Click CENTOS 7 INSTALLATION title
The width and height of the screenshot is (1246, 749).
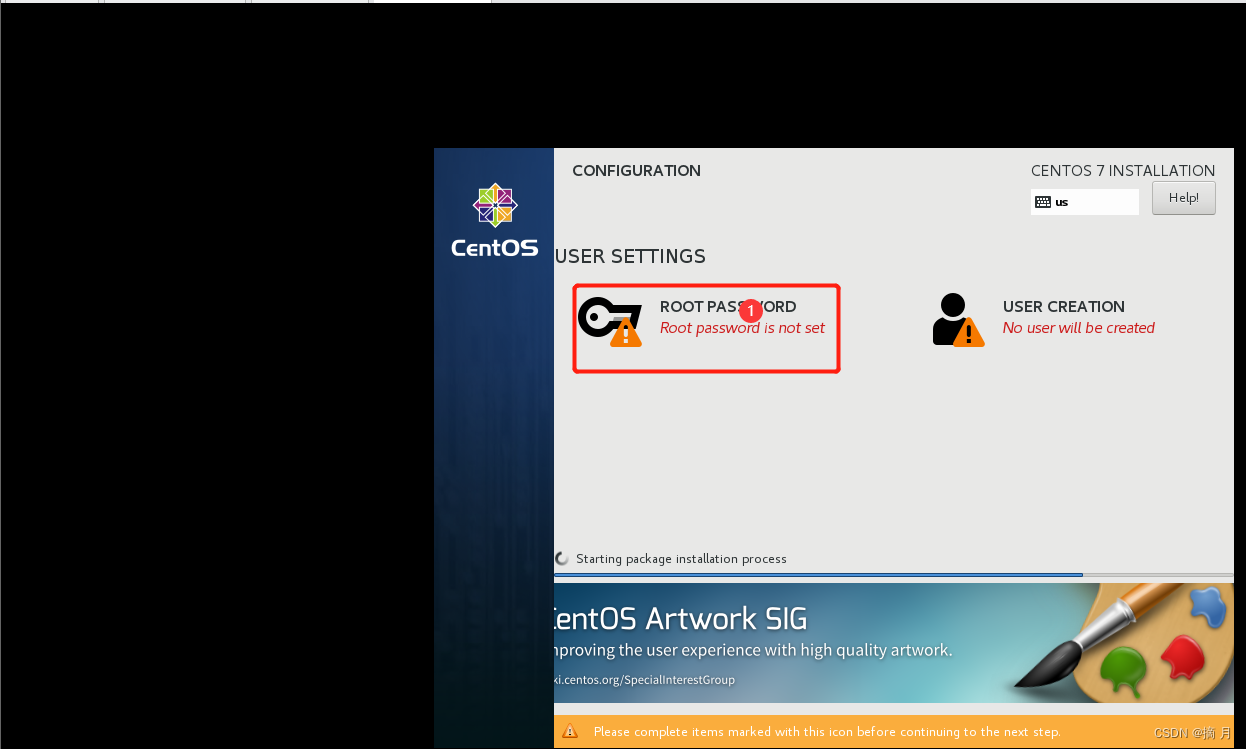click(x=1123, y=171)
